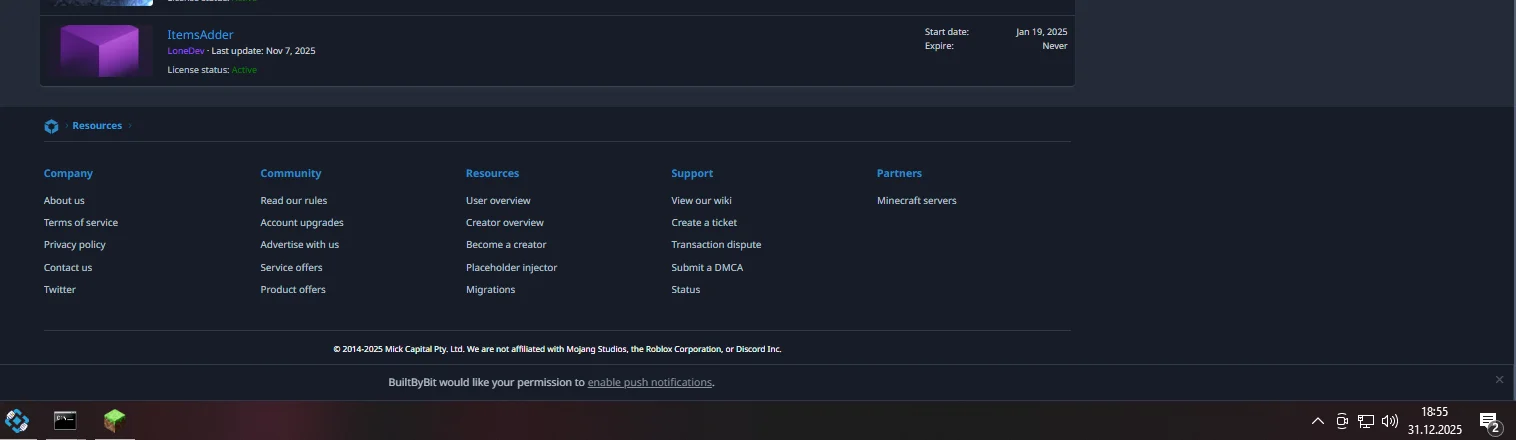Click the Resources footer heading
The height and width of the screenshot is (440, 1516).
click(492, 174)
